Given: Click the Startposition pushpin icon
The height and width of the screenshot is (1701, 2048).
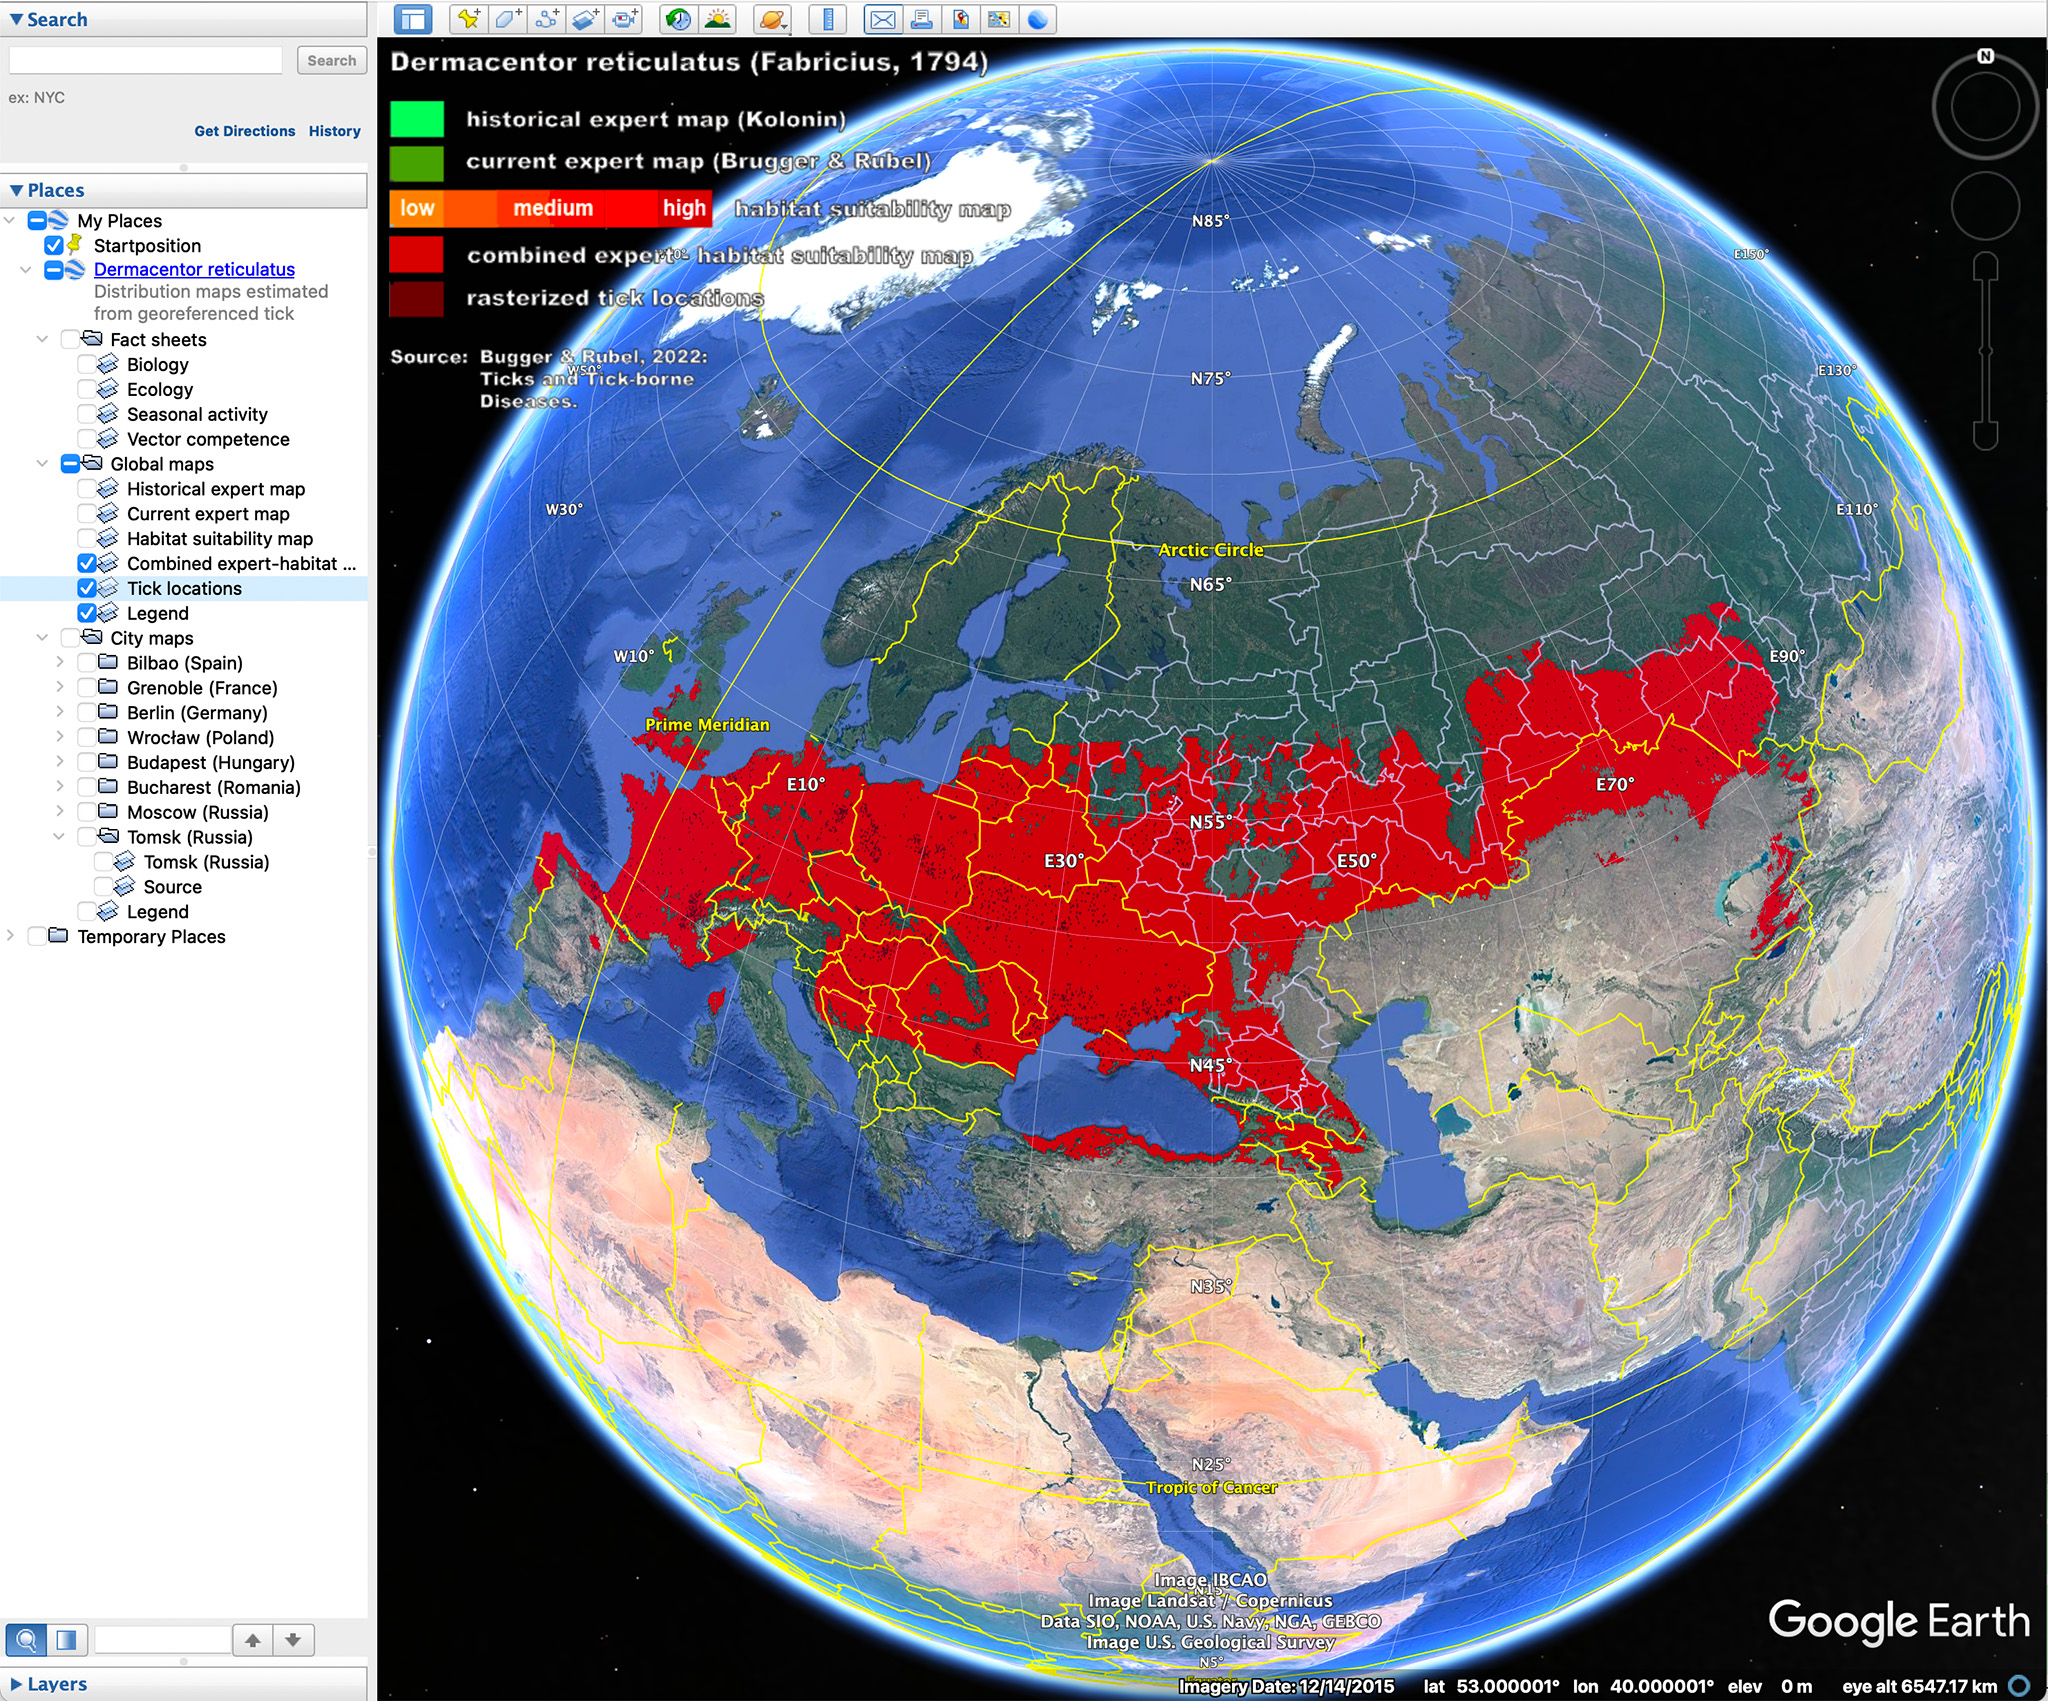Looking at the screenshot, I should (76, 244).
